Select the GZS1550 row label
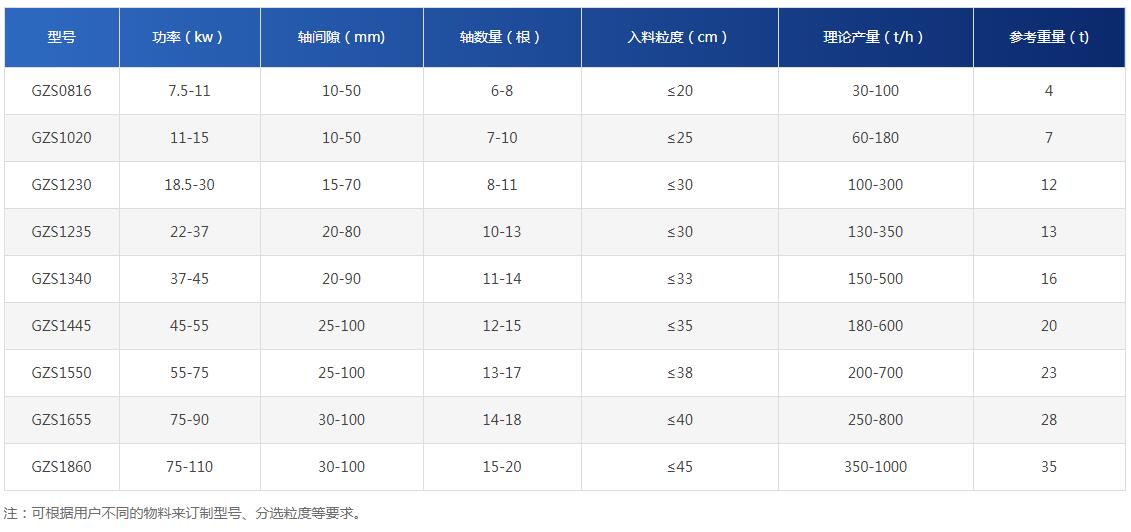This screenshot has width=1131, height=532. (x=61, y=373)
